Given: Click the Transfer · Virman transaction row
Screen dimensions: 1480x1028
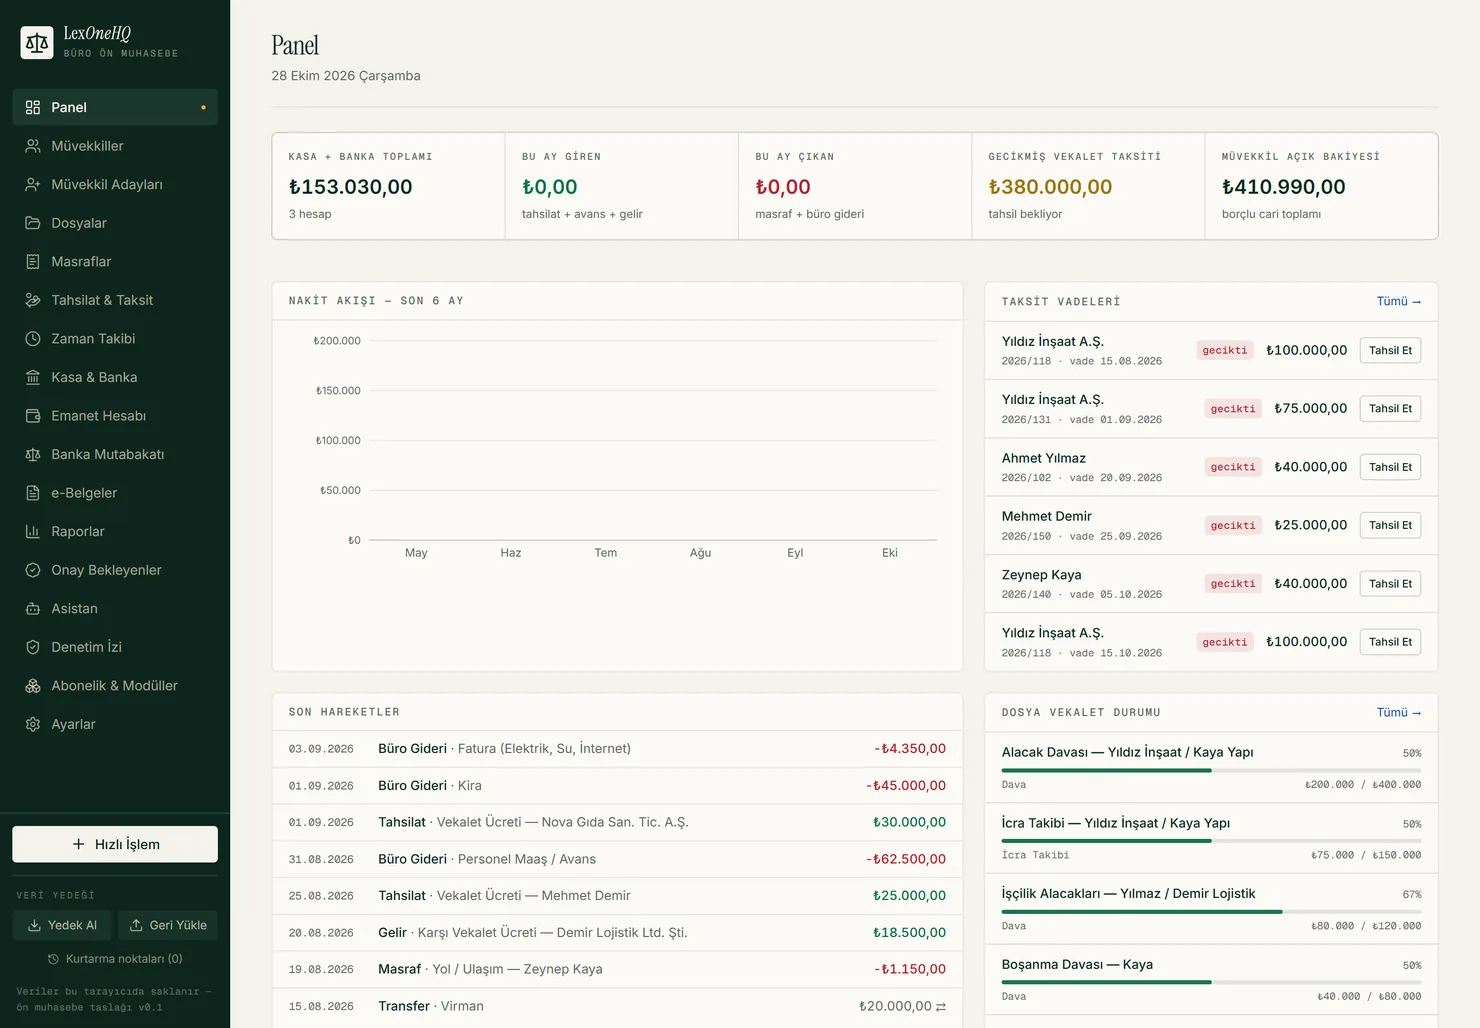Looking at the screenshot, I should click(617, 1006).
